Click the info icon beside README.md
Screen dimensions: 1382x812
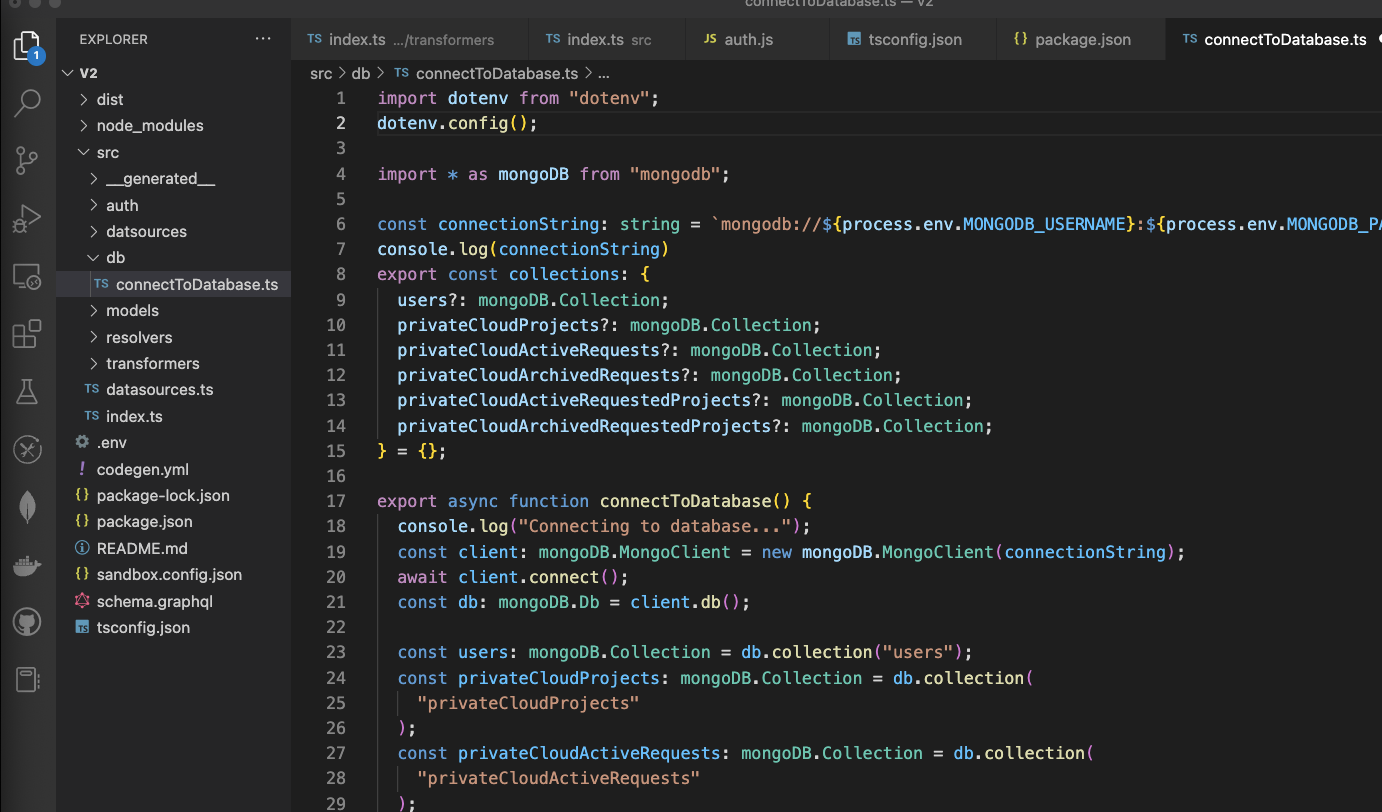(x=82, y=548)
